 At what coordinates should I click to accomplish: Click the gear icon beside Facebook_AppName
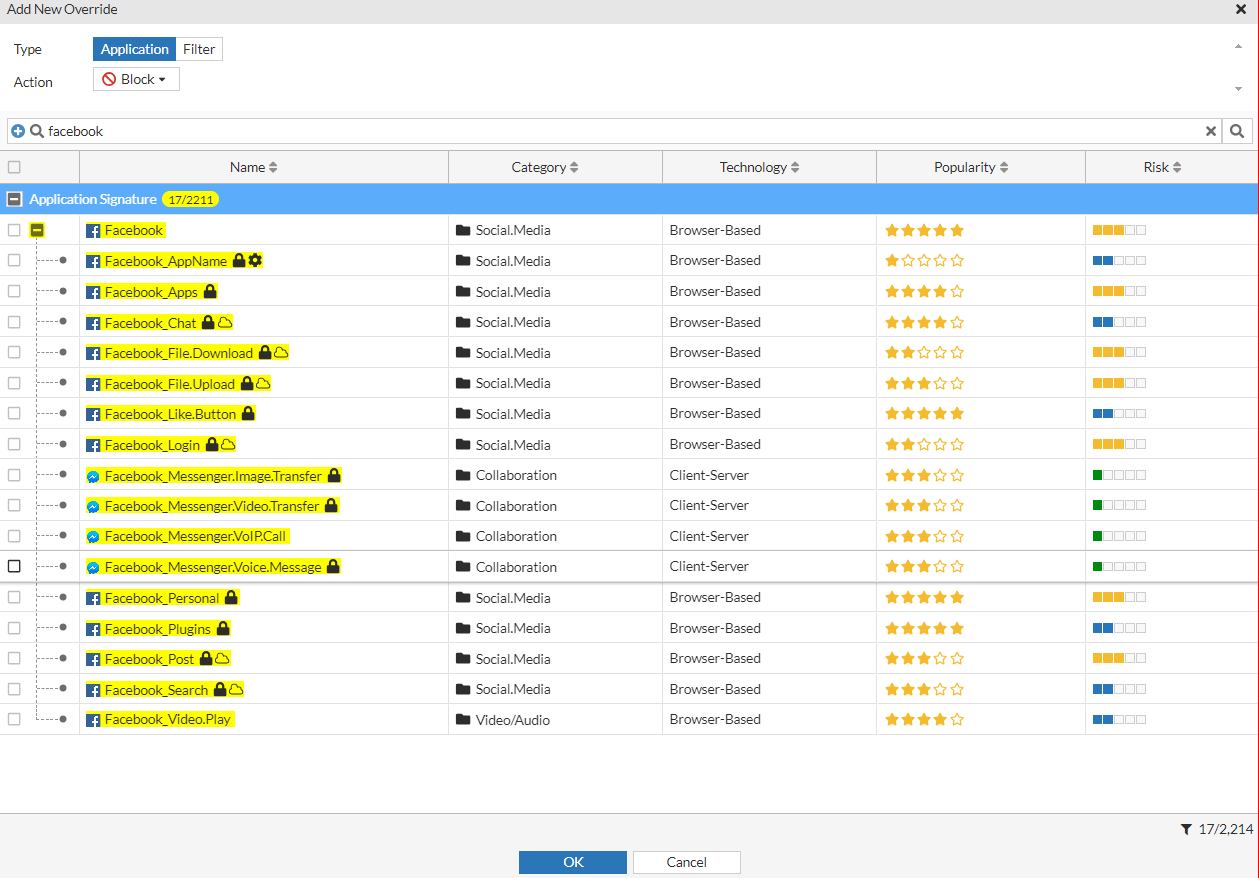255,261
